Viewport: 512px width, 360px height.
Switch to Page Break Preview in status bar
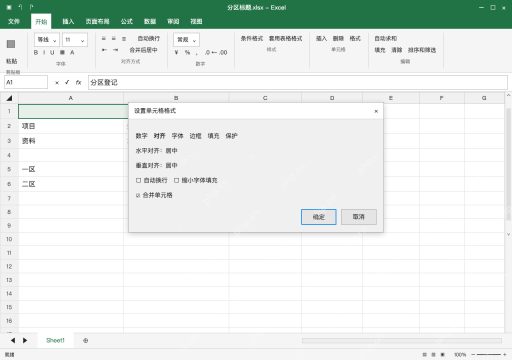443,355
